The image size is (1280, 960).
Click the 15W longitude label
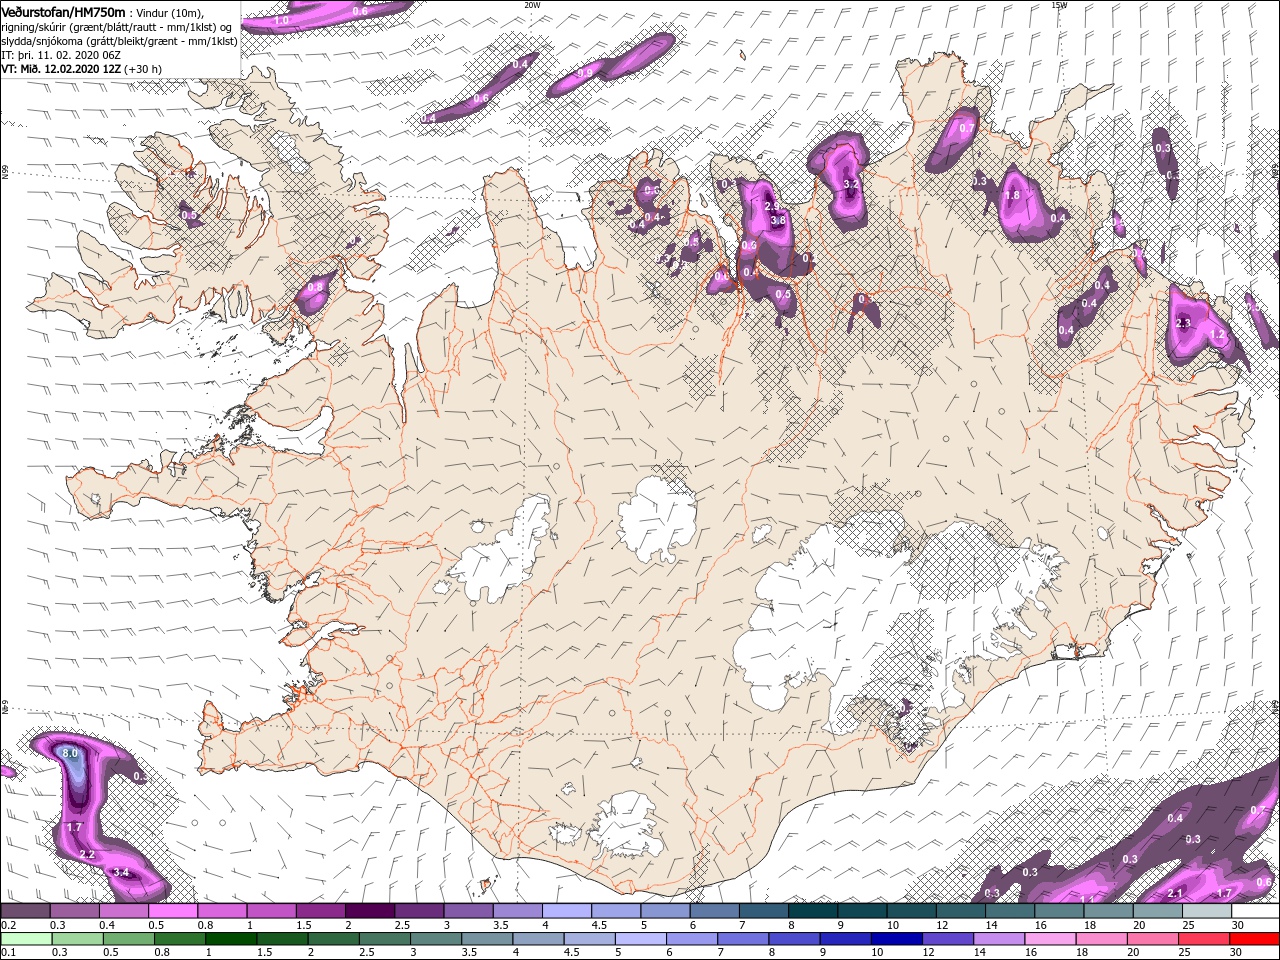click(x=1059, y=5)
